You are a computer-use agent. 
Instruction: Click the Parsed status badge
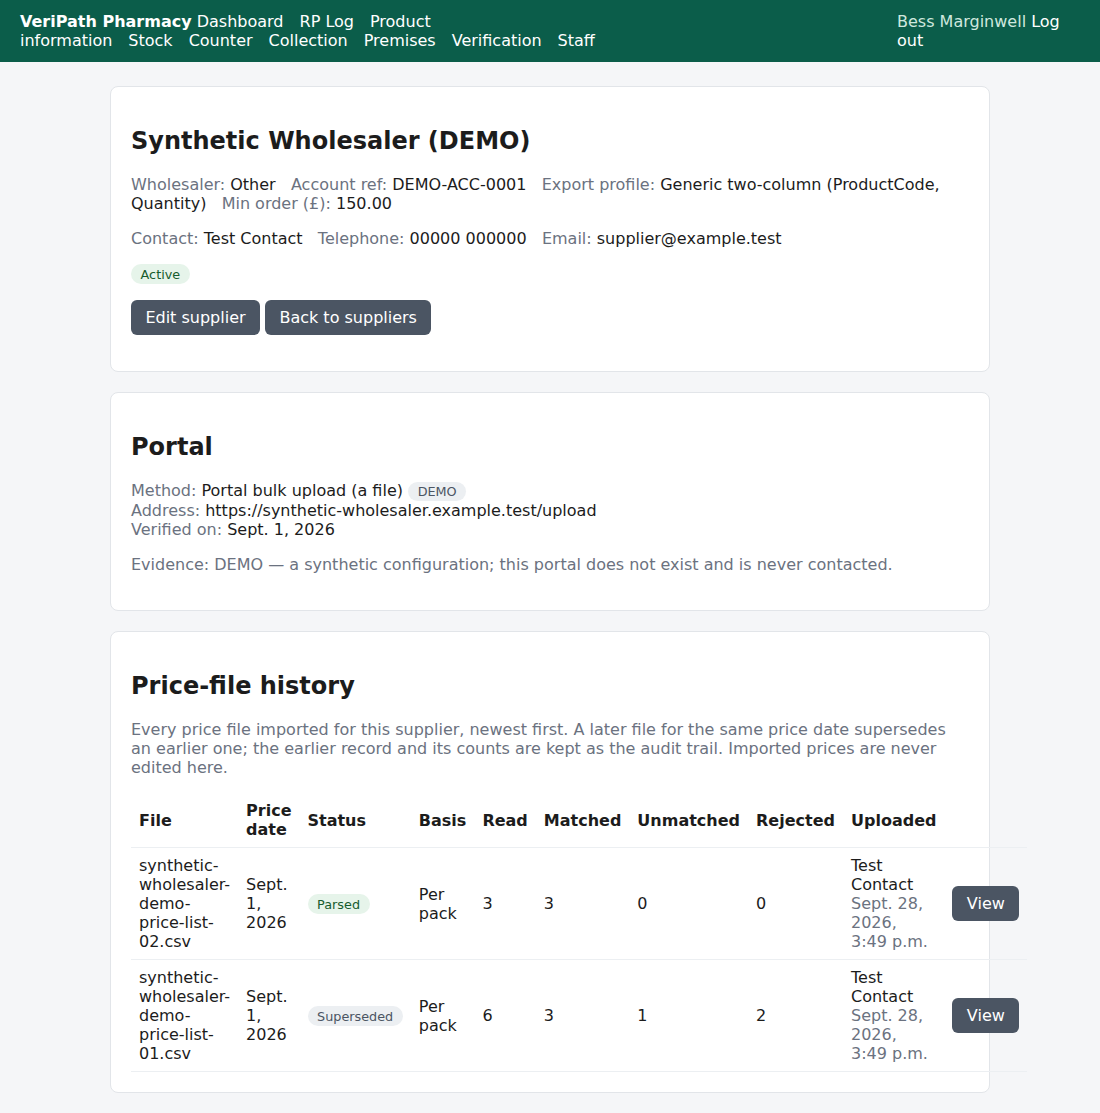click(x=339, y=904)
